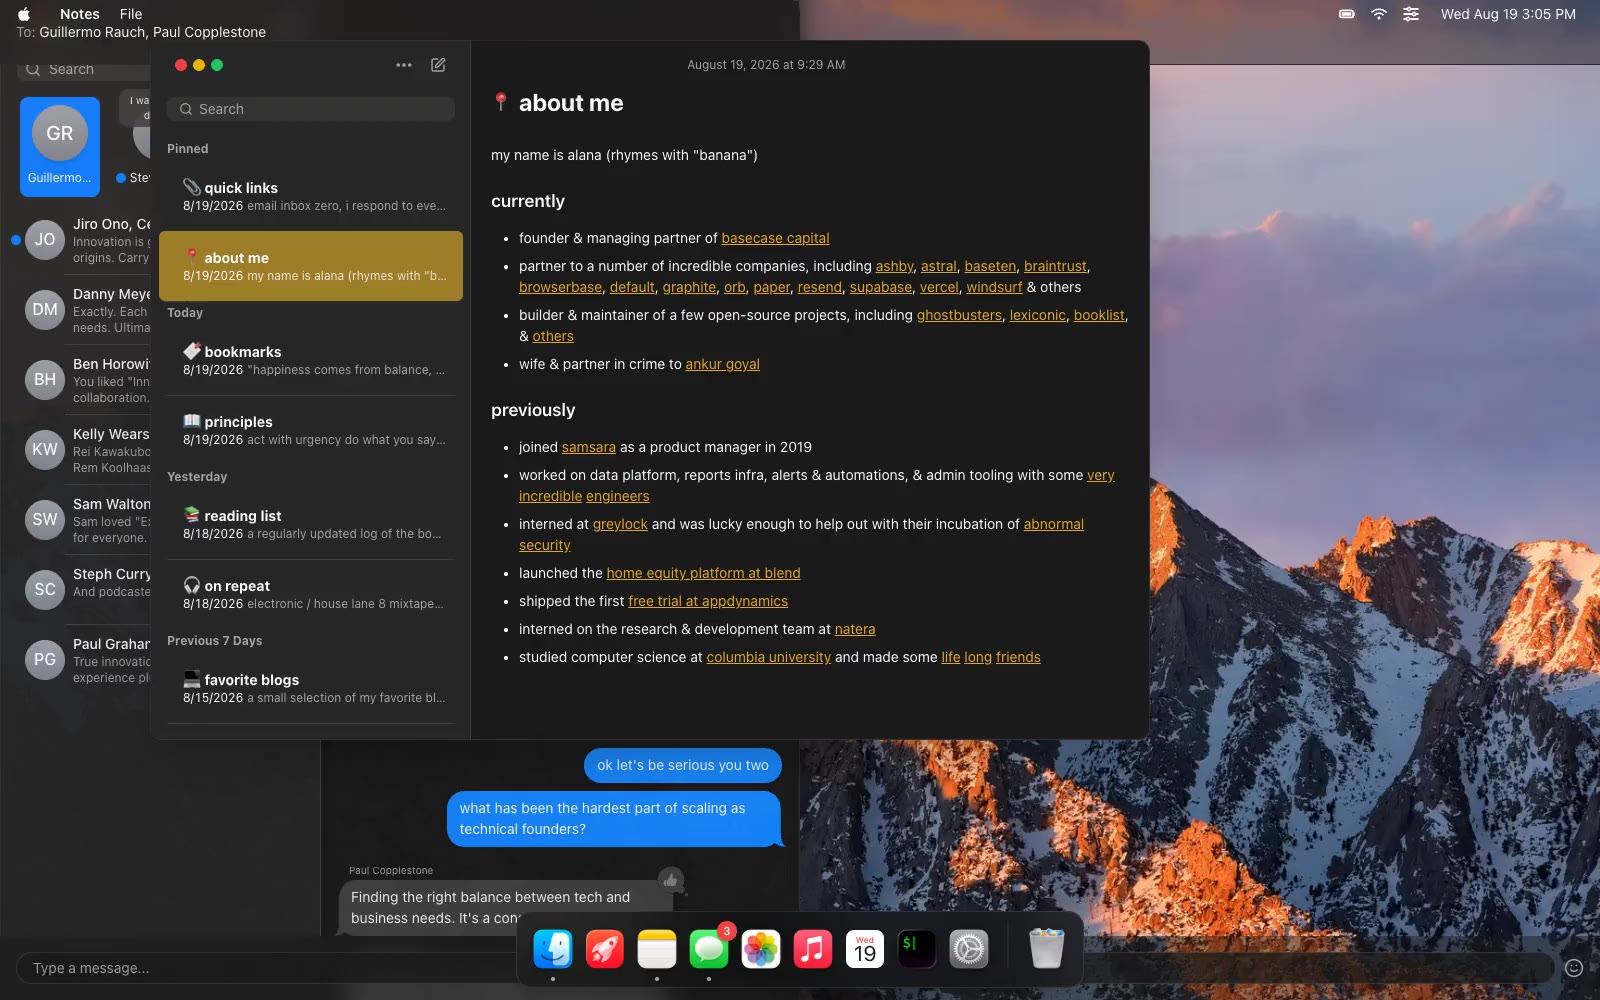
Task: Open Photos app in the dock
Action: (761, 949)
